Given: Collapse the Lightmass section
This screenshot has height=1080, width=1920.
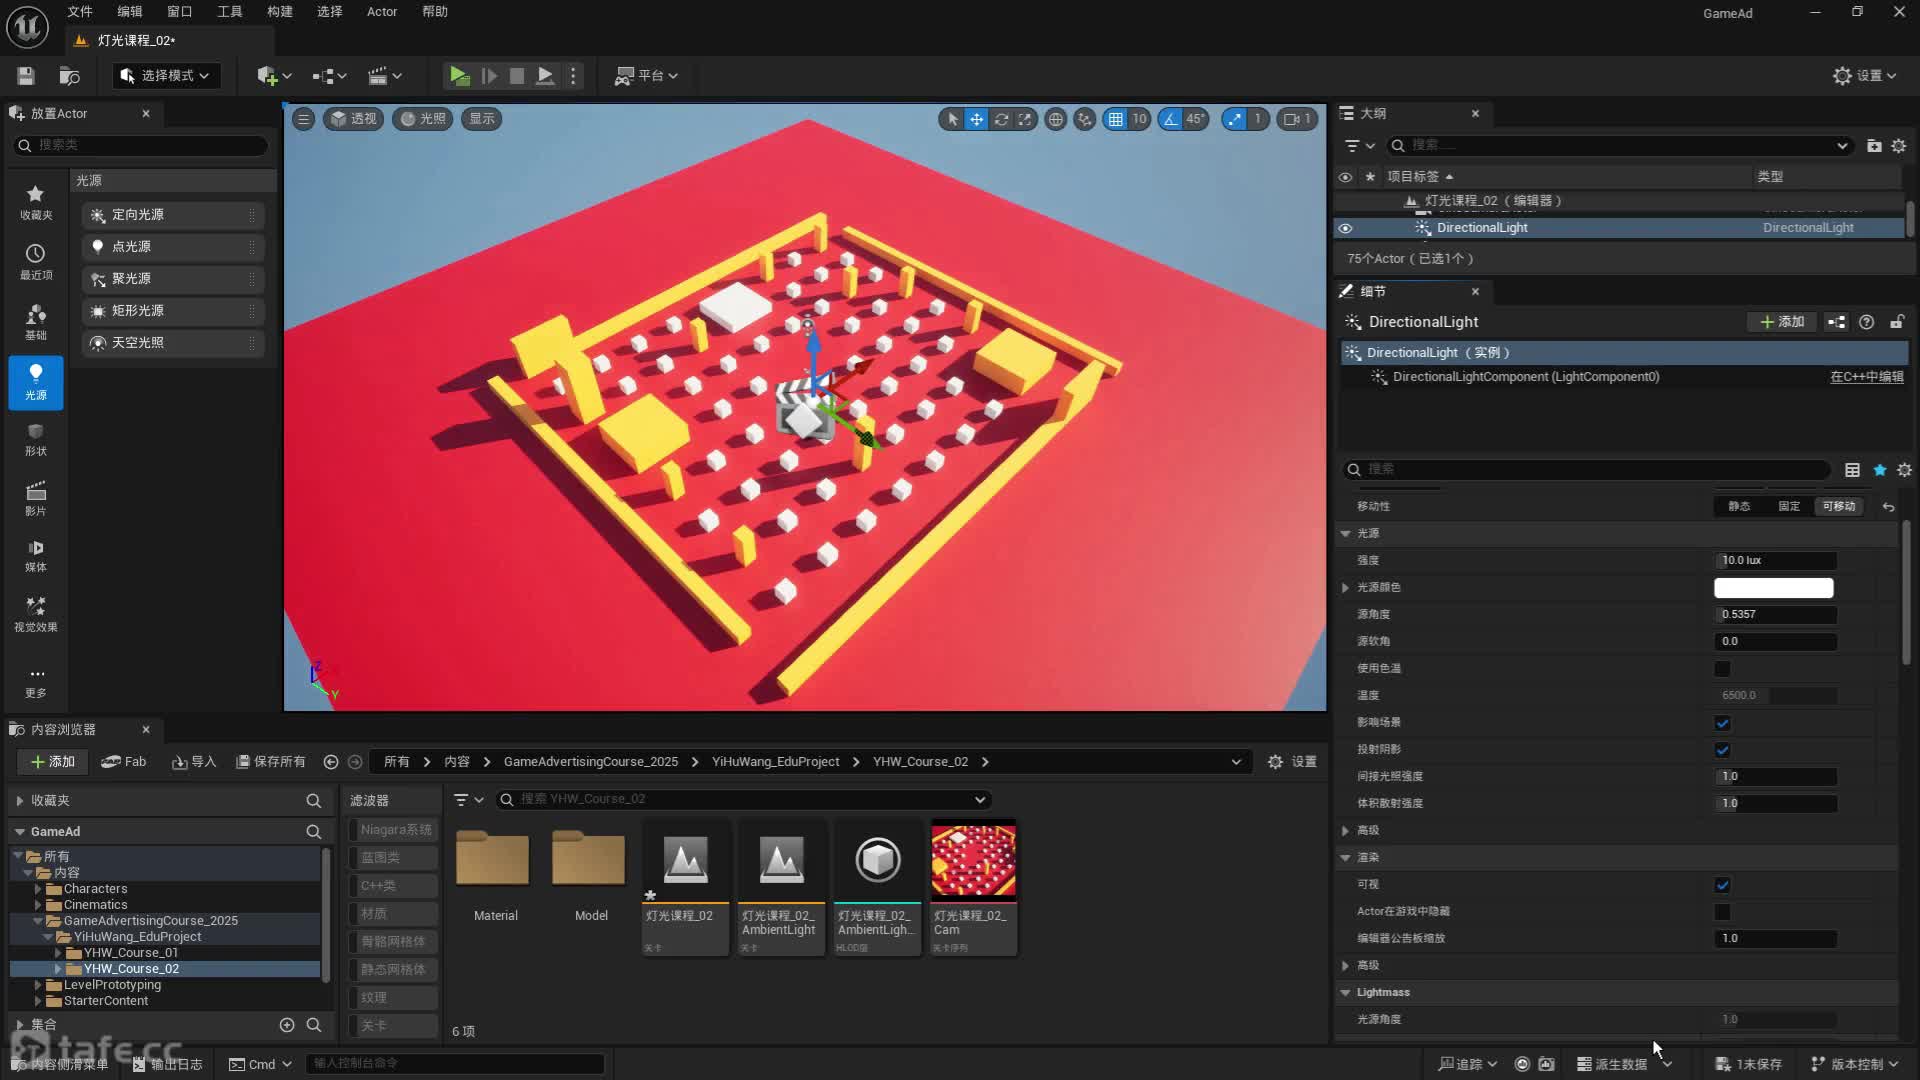Looking at the screenshot, I should coord(1346,993).
